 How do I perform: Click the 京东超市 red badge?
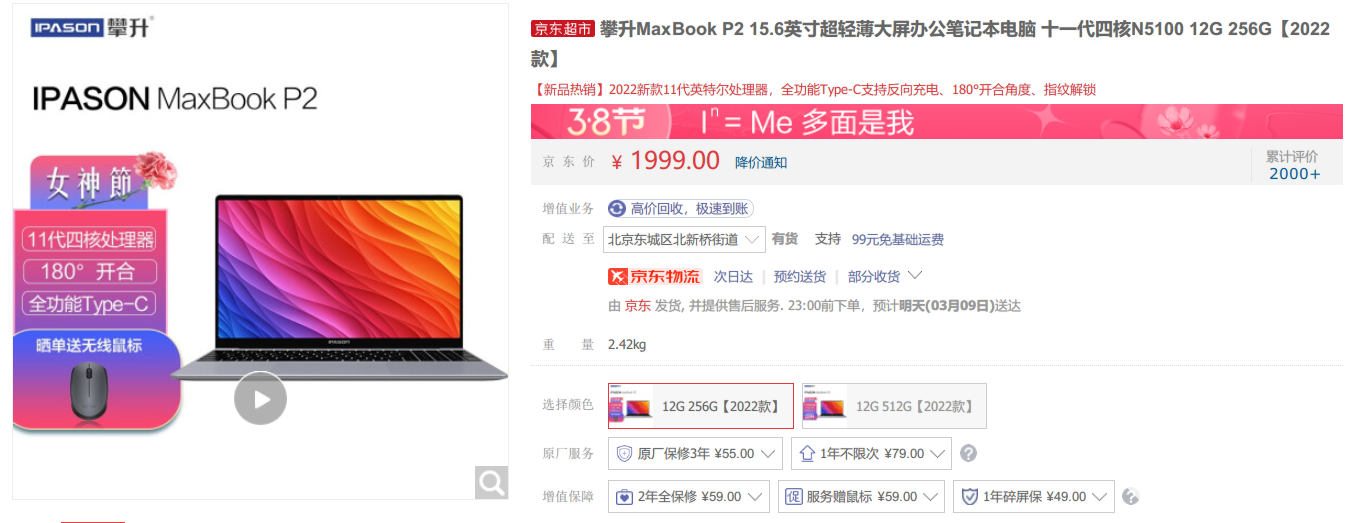[x=563, y=29]
